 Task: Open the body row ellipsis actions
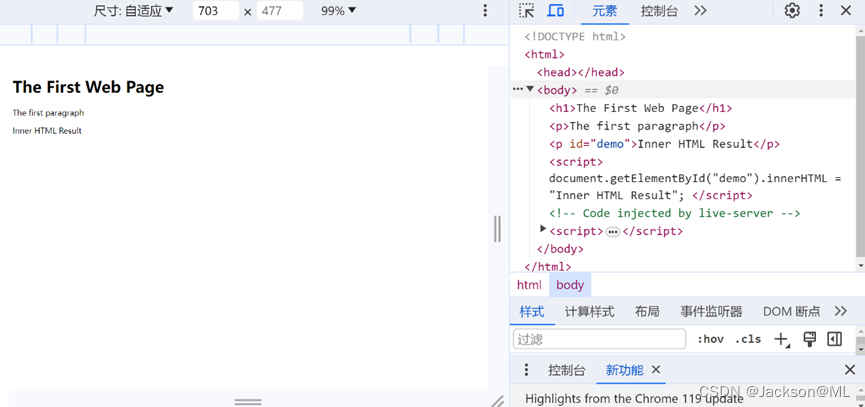coord(517,89)
